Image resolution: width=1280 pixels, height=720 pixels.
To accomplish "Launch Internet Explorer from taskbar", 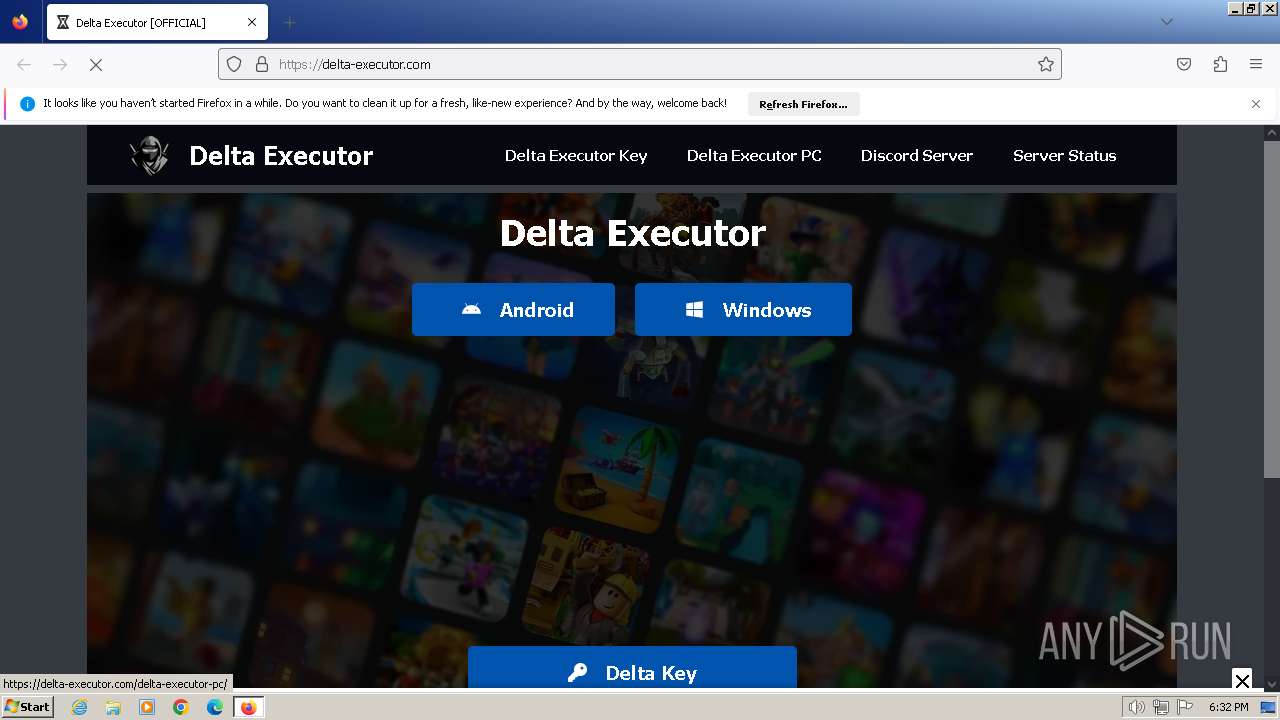I will click(x=79, y=707).
